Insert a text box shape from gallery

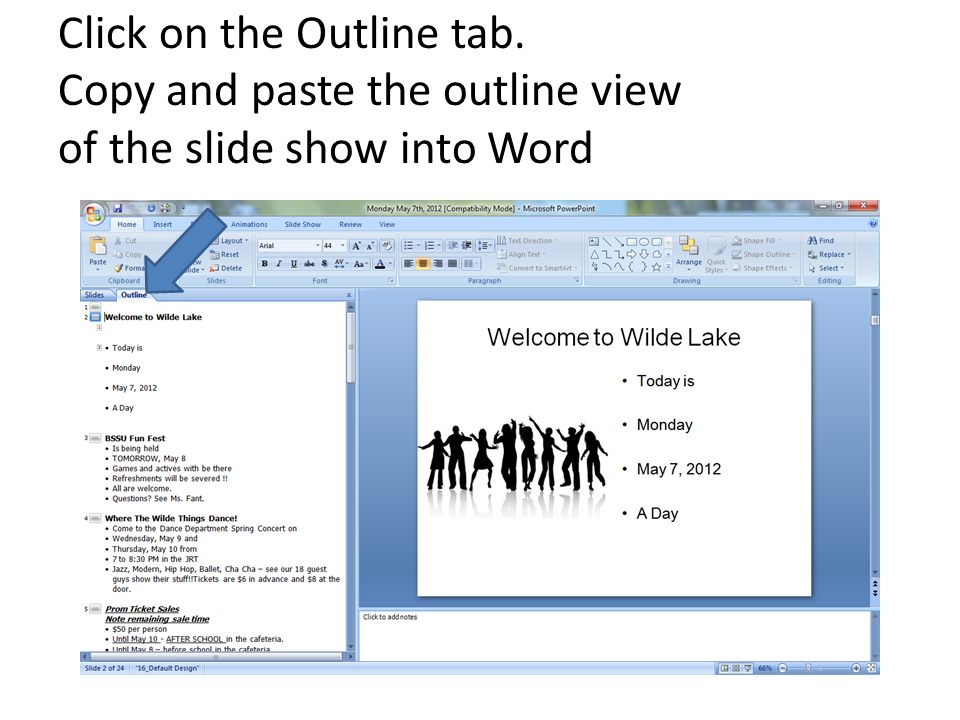(x=593, y=241)
